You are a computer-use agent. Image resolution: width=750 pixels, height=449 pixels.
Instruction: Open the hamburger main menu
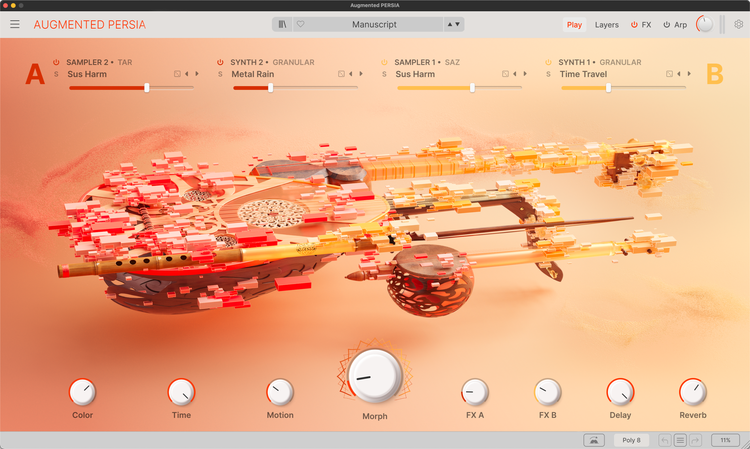pyautogui.click(x=15, y=24)
